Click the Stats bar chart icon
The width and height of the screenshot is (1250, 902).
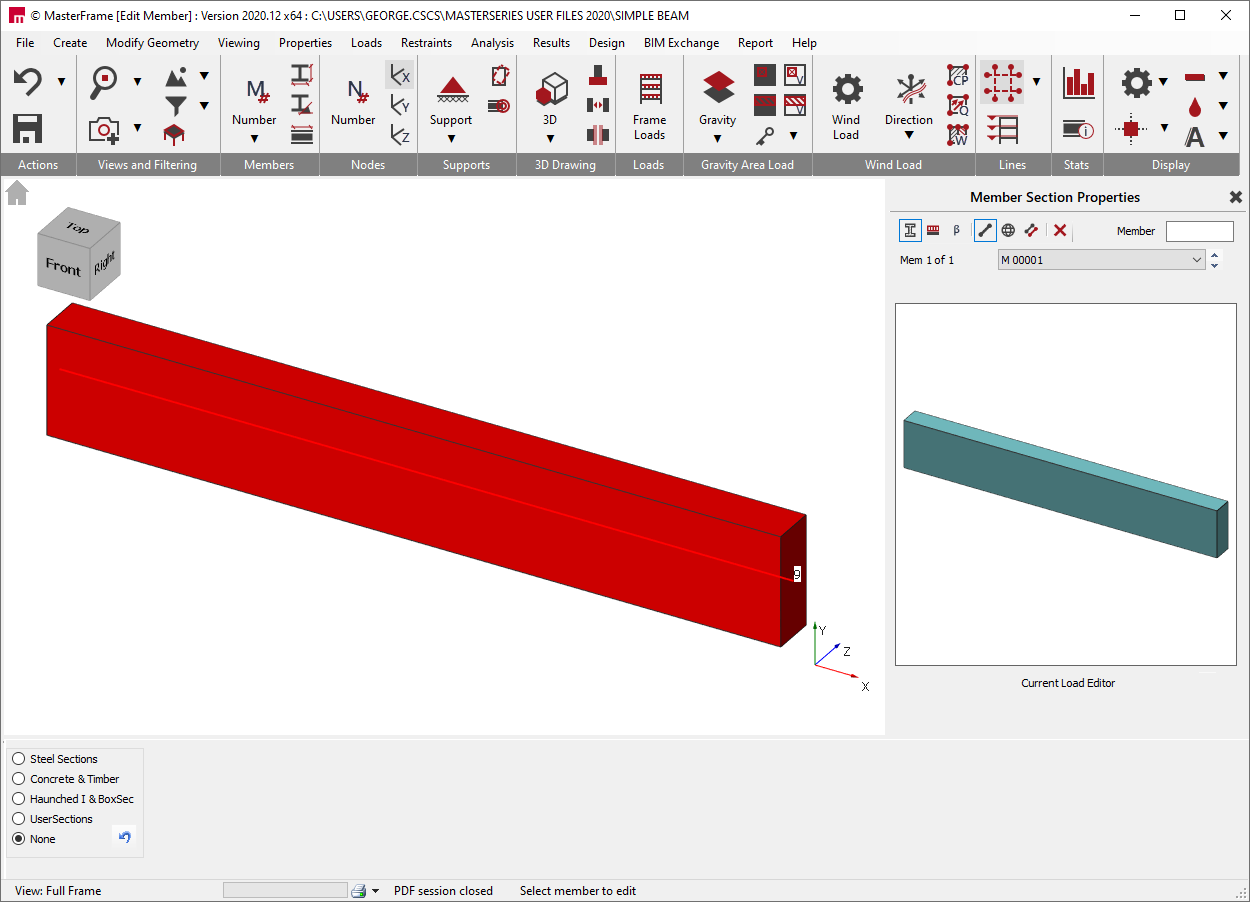click(x=1079, y=83)
